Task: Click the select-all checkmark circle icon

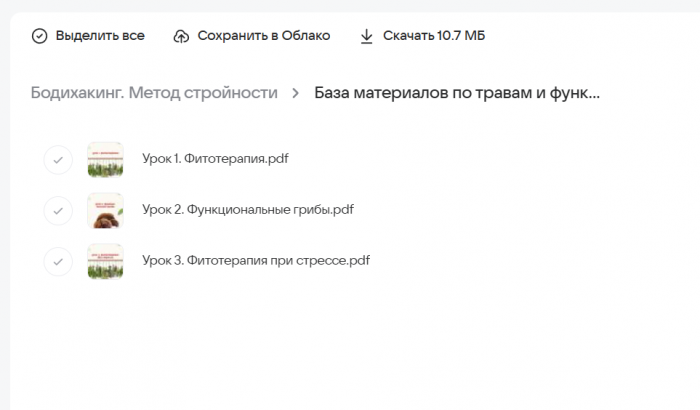Action: 40,36
